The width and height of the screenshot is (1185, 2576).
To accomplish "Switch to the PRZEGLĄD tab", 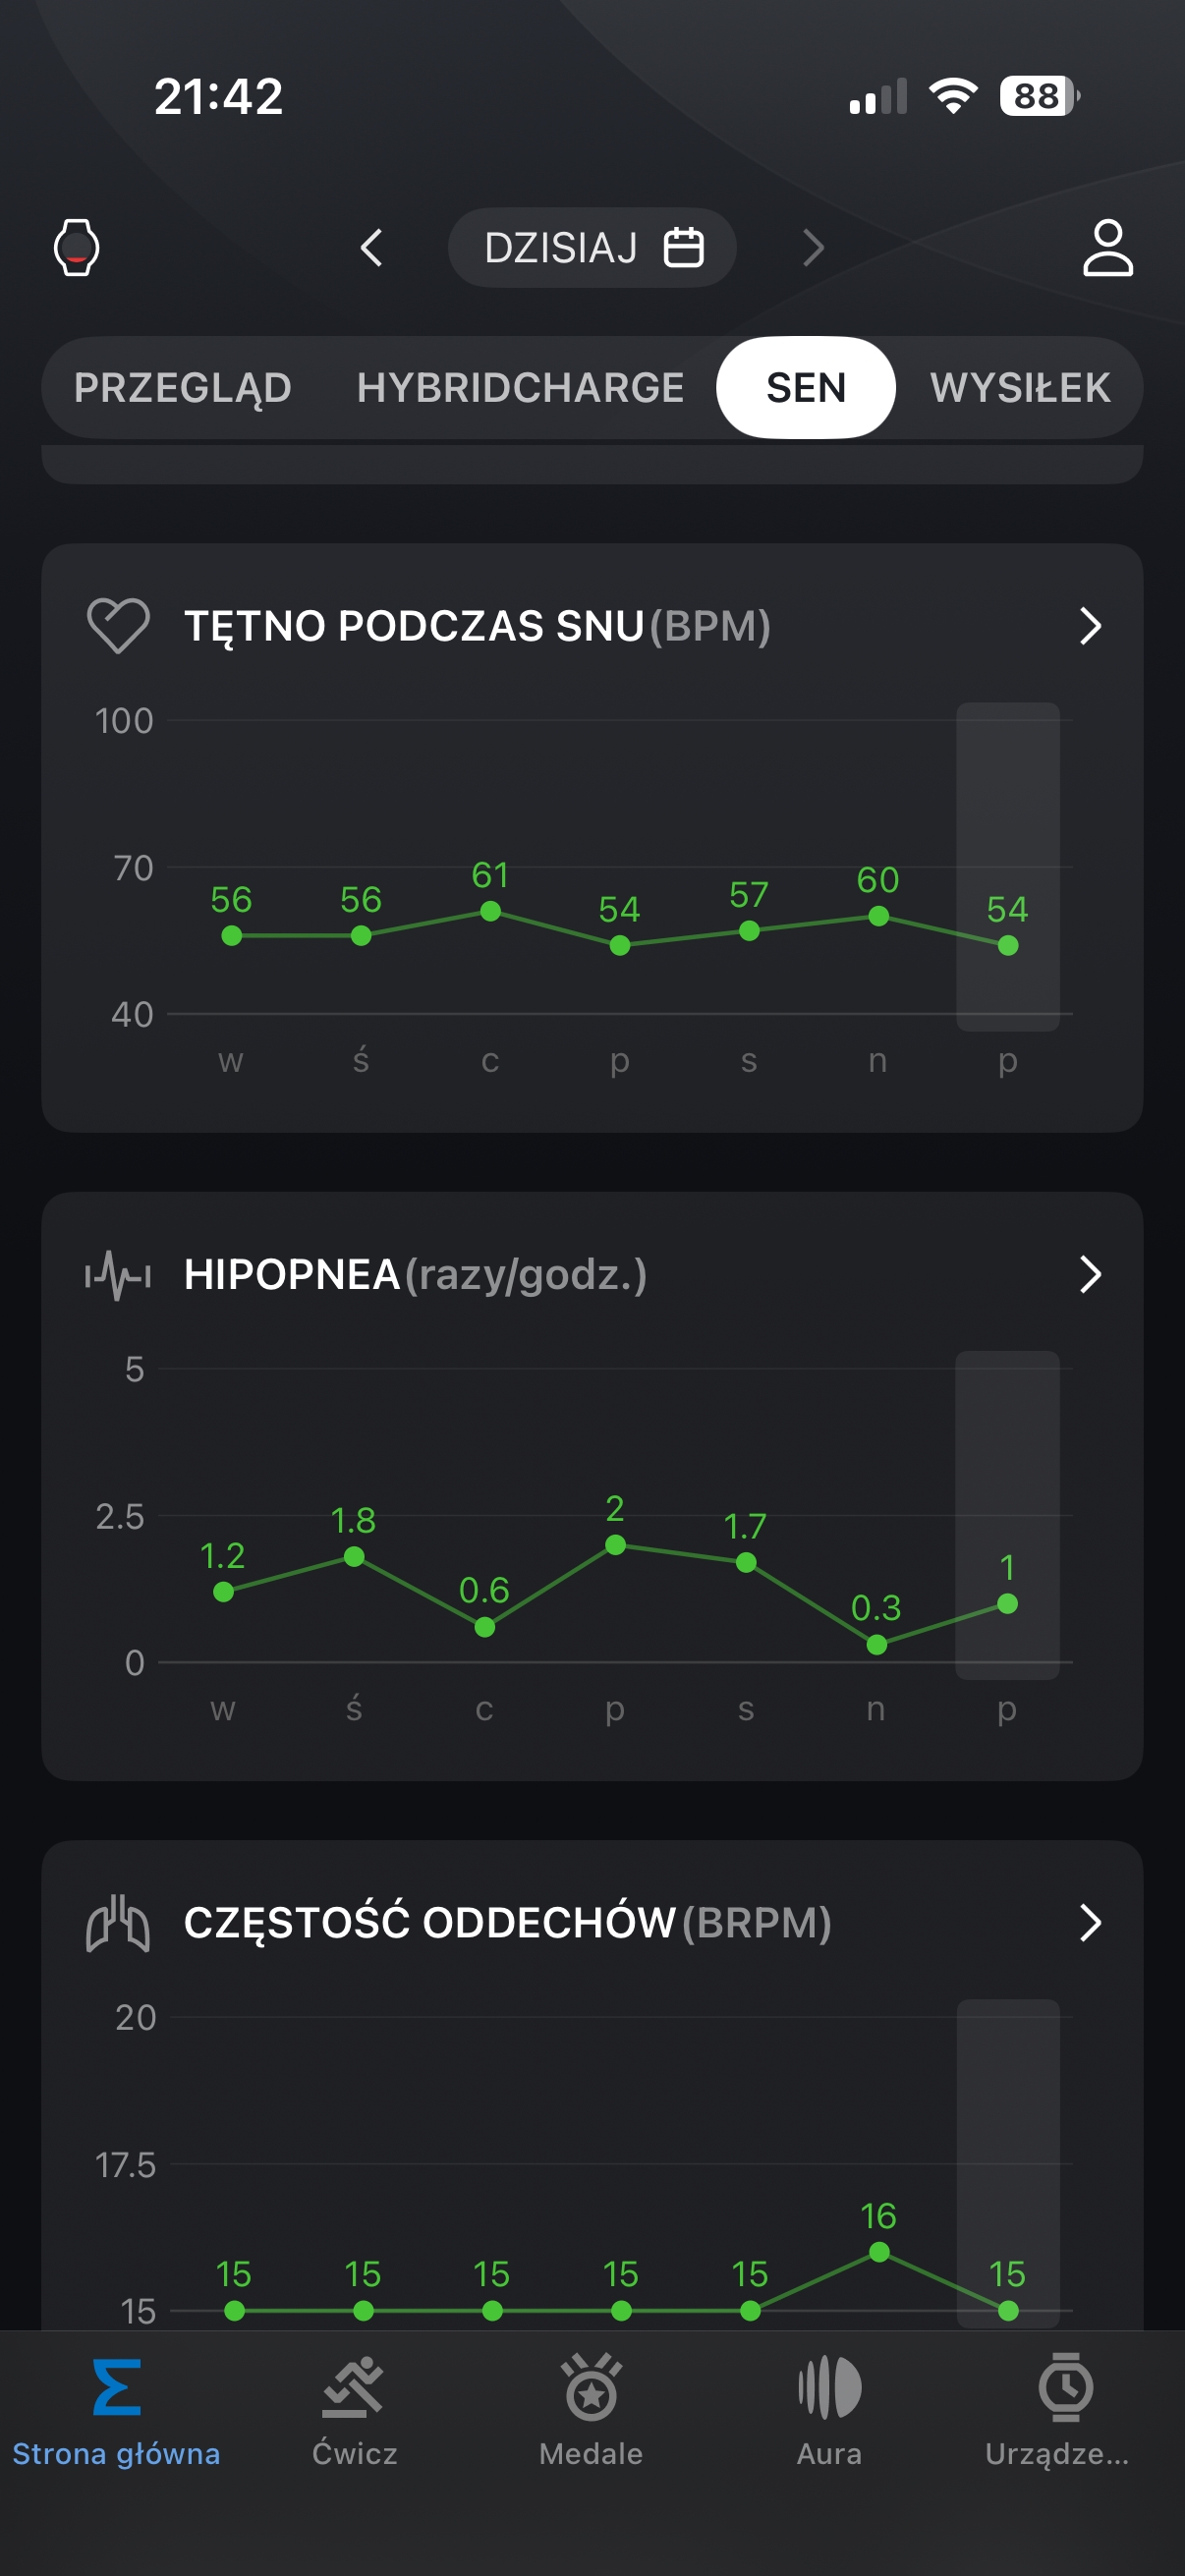I will coord(183,388).
